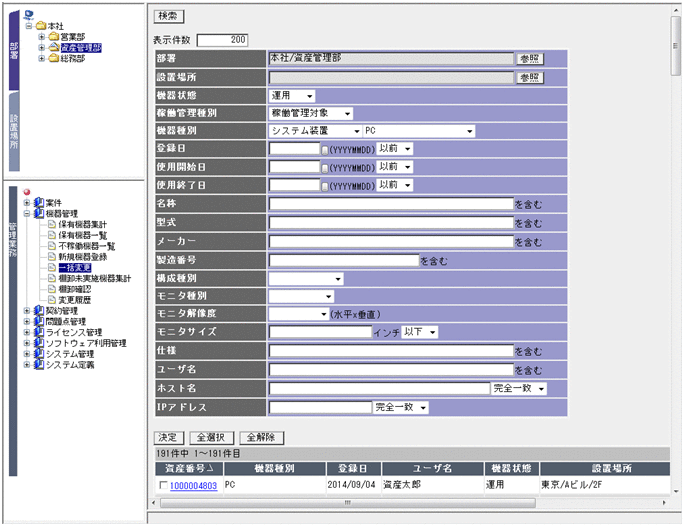The image size is (685, 528).
Task: Click the 資産管理部 open folder icon
Action: [54, 47]
